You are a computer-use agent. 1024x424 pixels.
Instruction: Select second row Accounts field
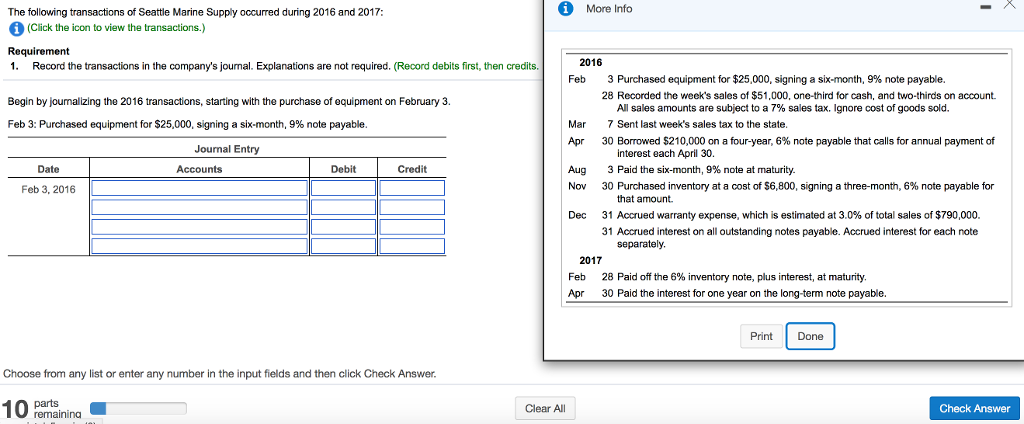pos(199,207)
